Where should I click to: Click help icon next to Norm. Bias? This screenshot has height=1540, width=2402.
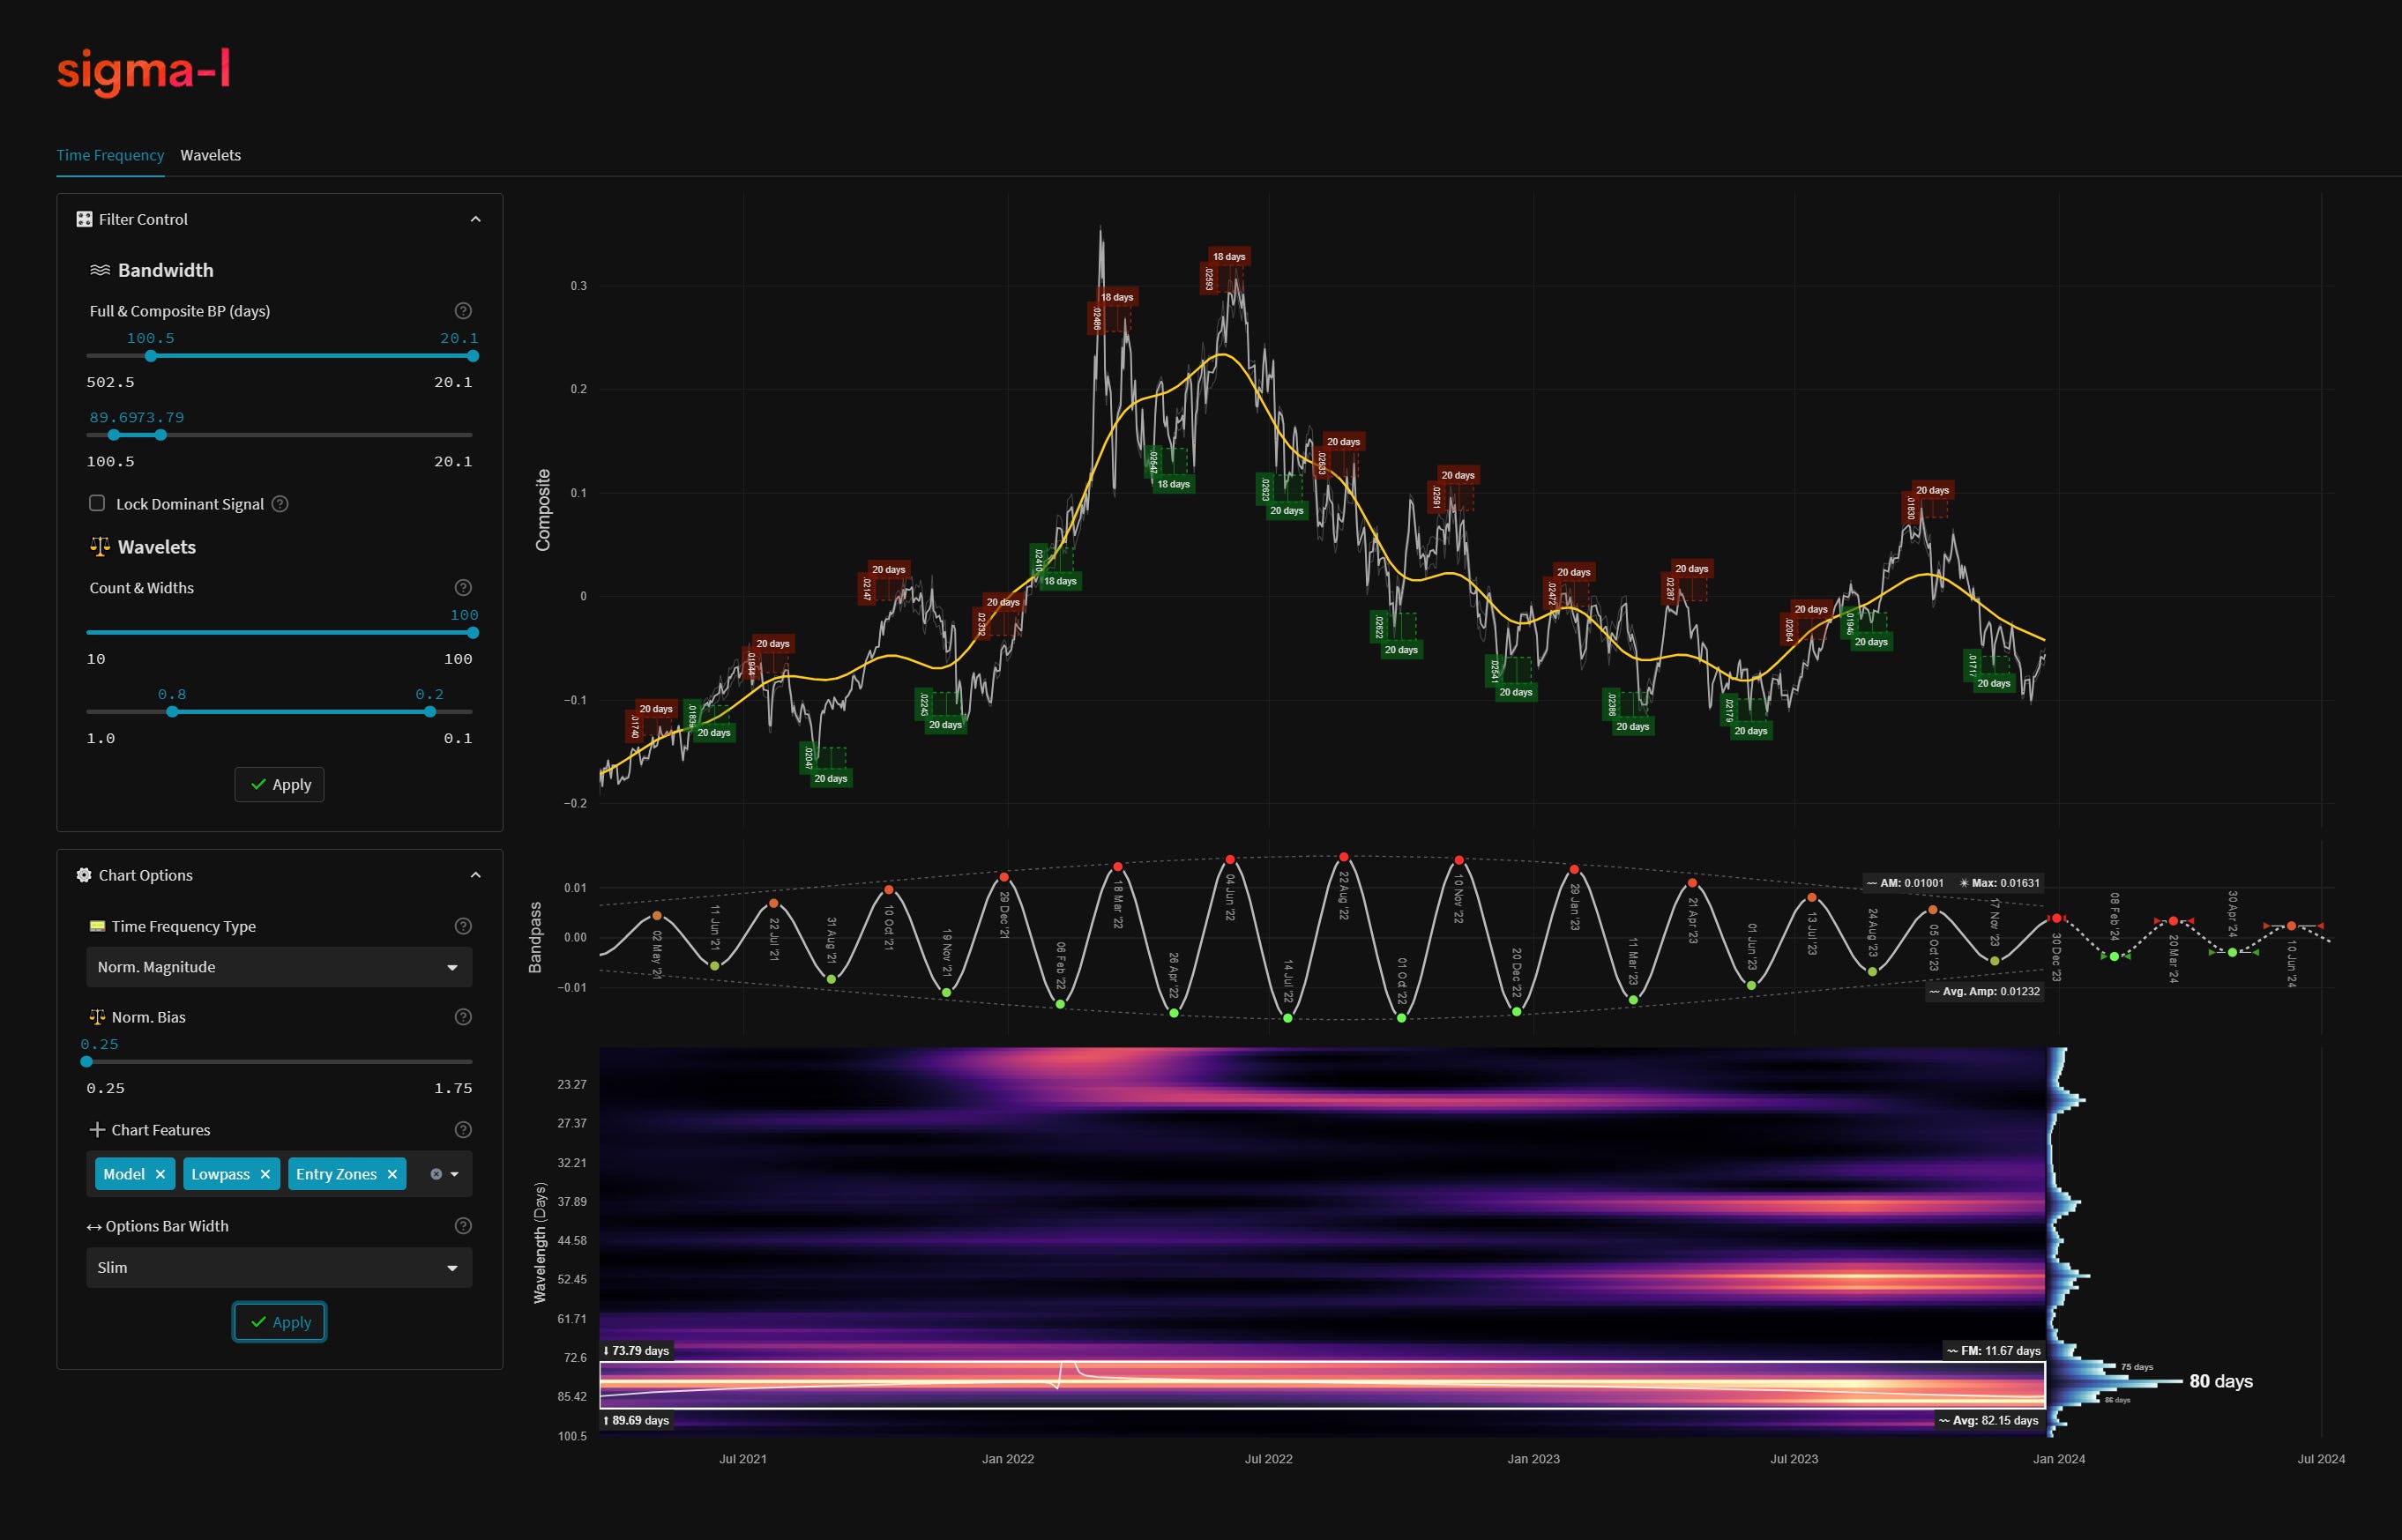[x=463, y=1017]
